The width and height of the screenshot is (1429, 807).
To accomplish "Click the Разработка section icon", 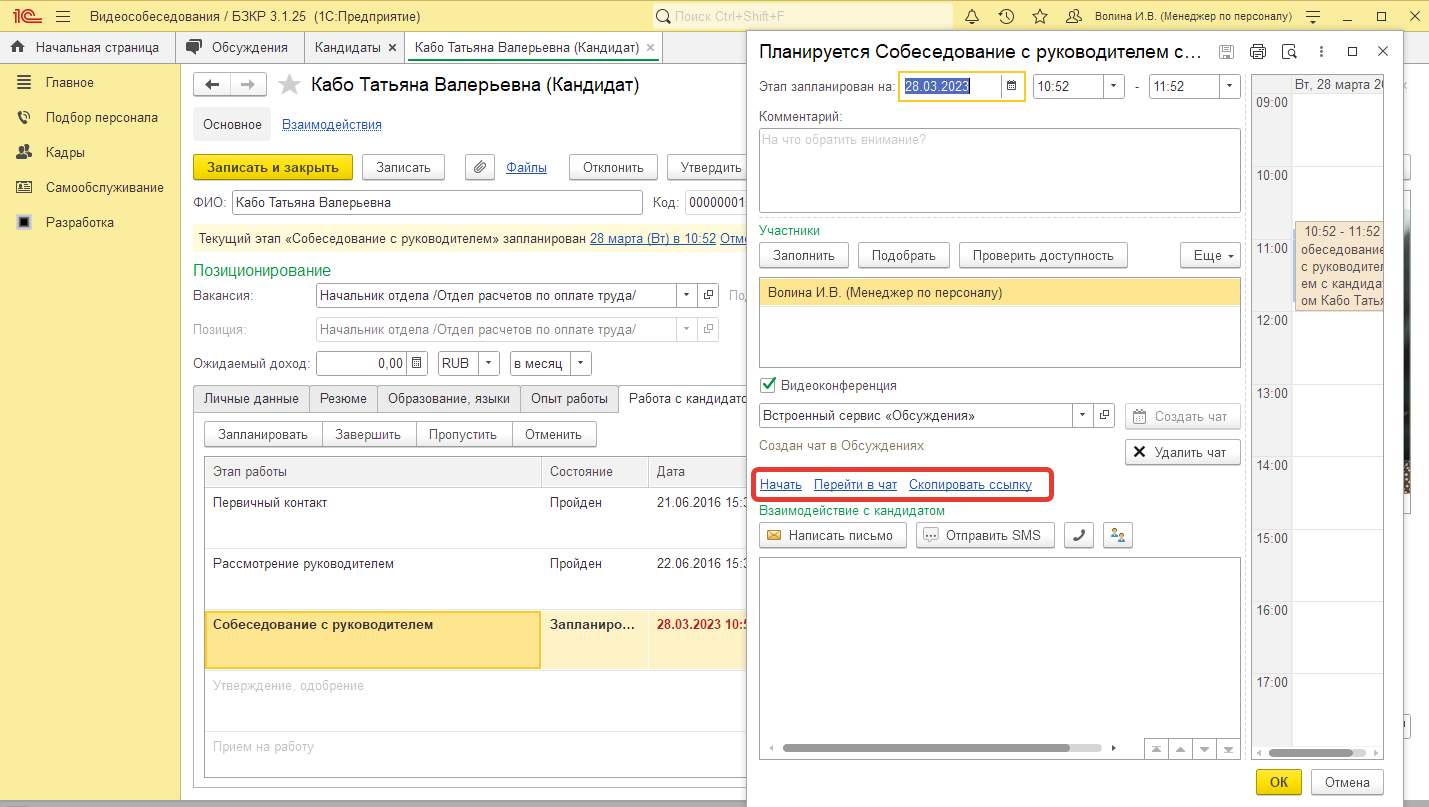I will (x=25, y=222).
